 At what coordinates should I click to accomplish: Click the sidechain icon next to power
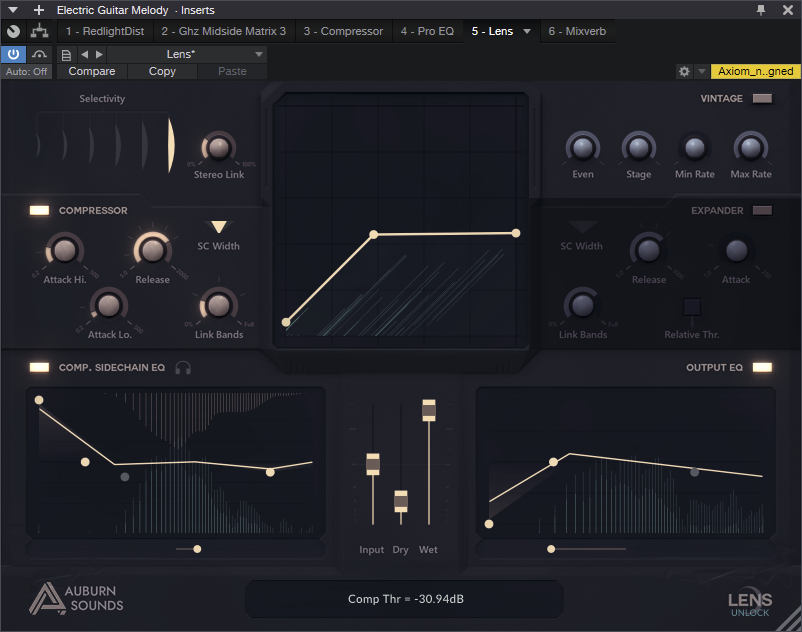pos(39,54)
